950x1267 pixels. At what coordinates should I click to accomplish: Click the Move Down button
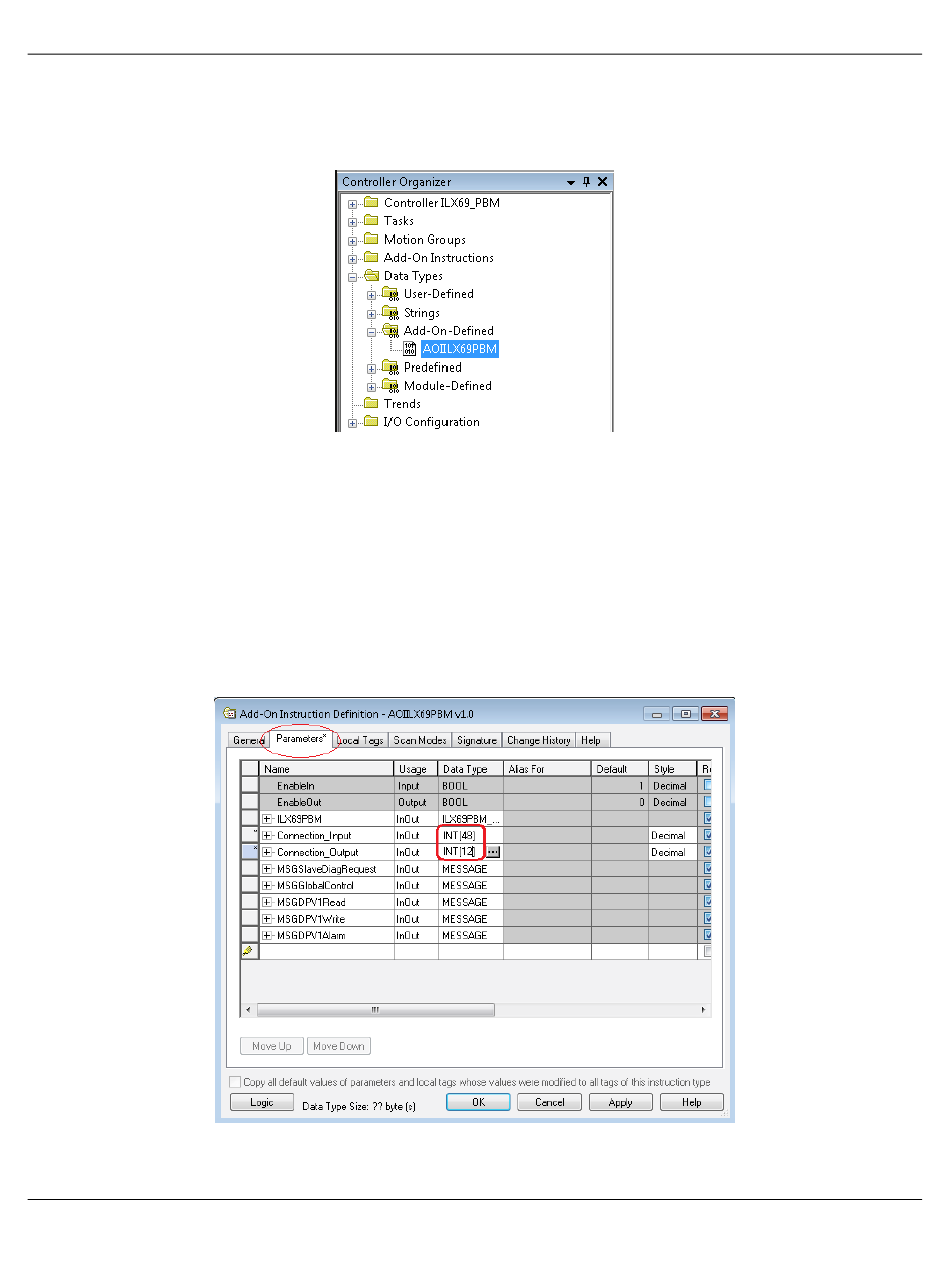pyautogui.click(x=339, y=1046)
